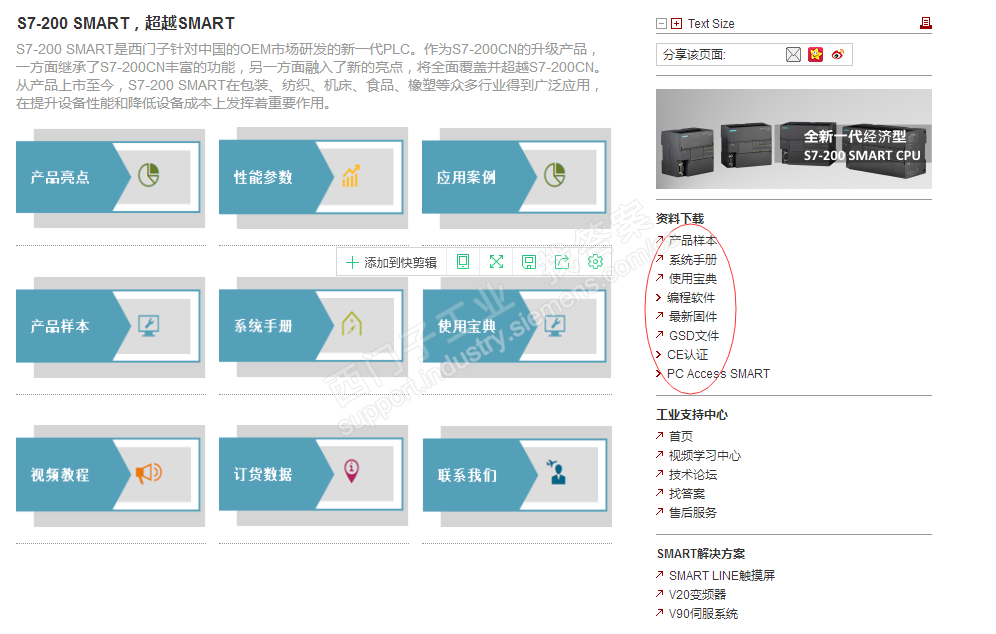Click the 分享该页面 label
Screen dimensions: 996x634
pyautogui.click(x=694, y=55)
